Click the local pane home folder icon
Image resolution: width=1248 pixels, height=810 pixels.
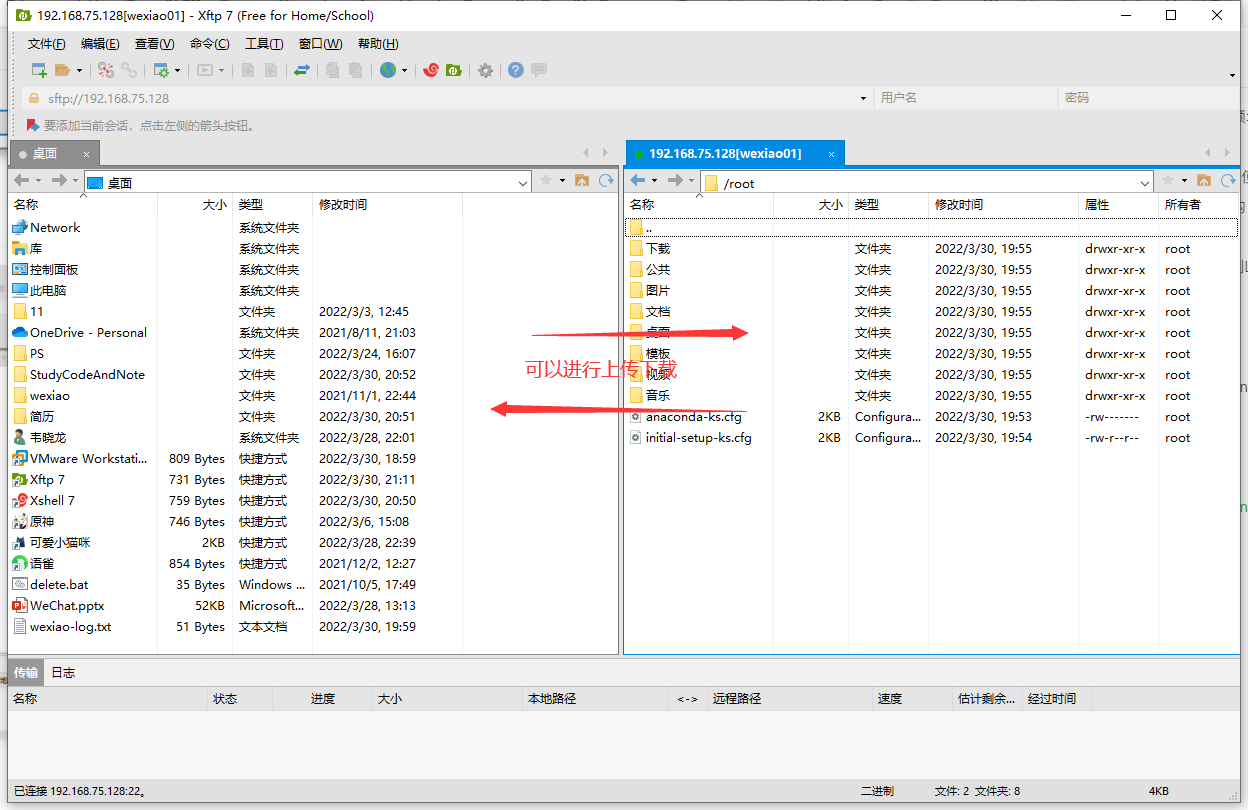coord(582,181)
